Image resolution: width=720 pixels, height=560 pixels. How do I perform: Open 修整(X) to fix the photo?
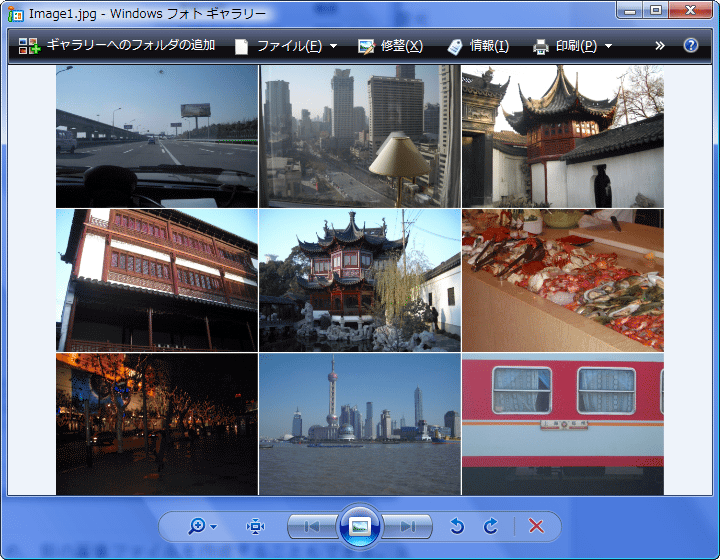[x=390, y=46]
